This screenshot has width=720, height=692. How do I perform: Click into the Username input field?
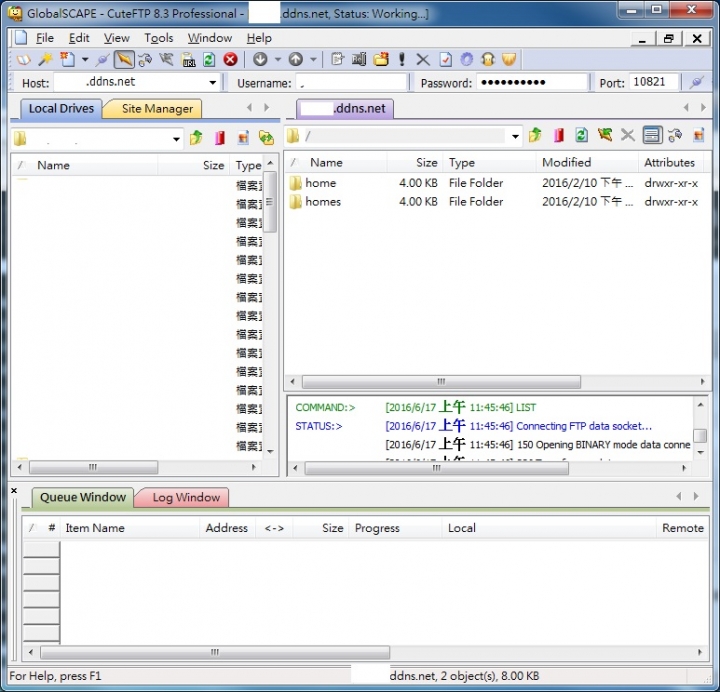(351, 83)
